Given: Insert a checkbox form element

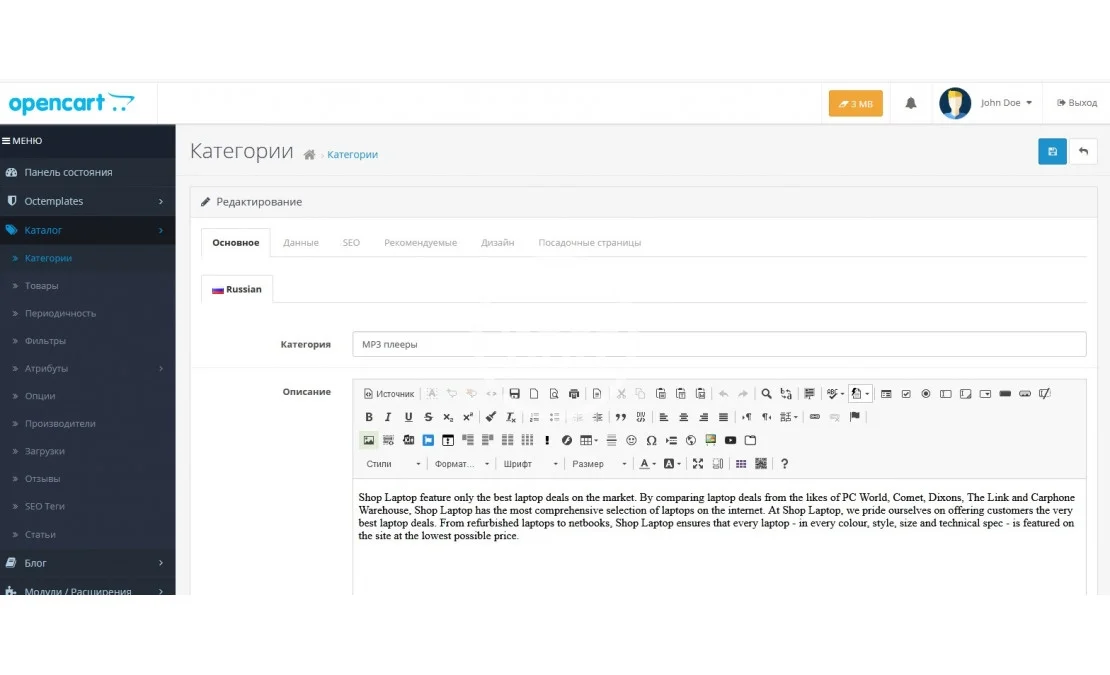Looking at the screenshot, I should 906,394.
